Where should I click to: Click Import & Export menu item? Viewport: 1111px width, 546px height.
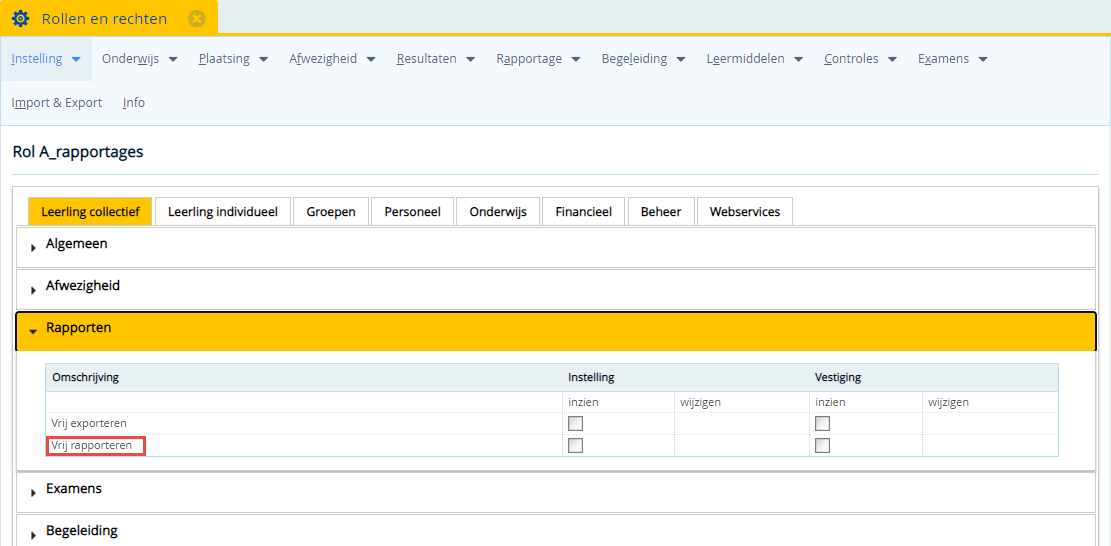(57, 103)
